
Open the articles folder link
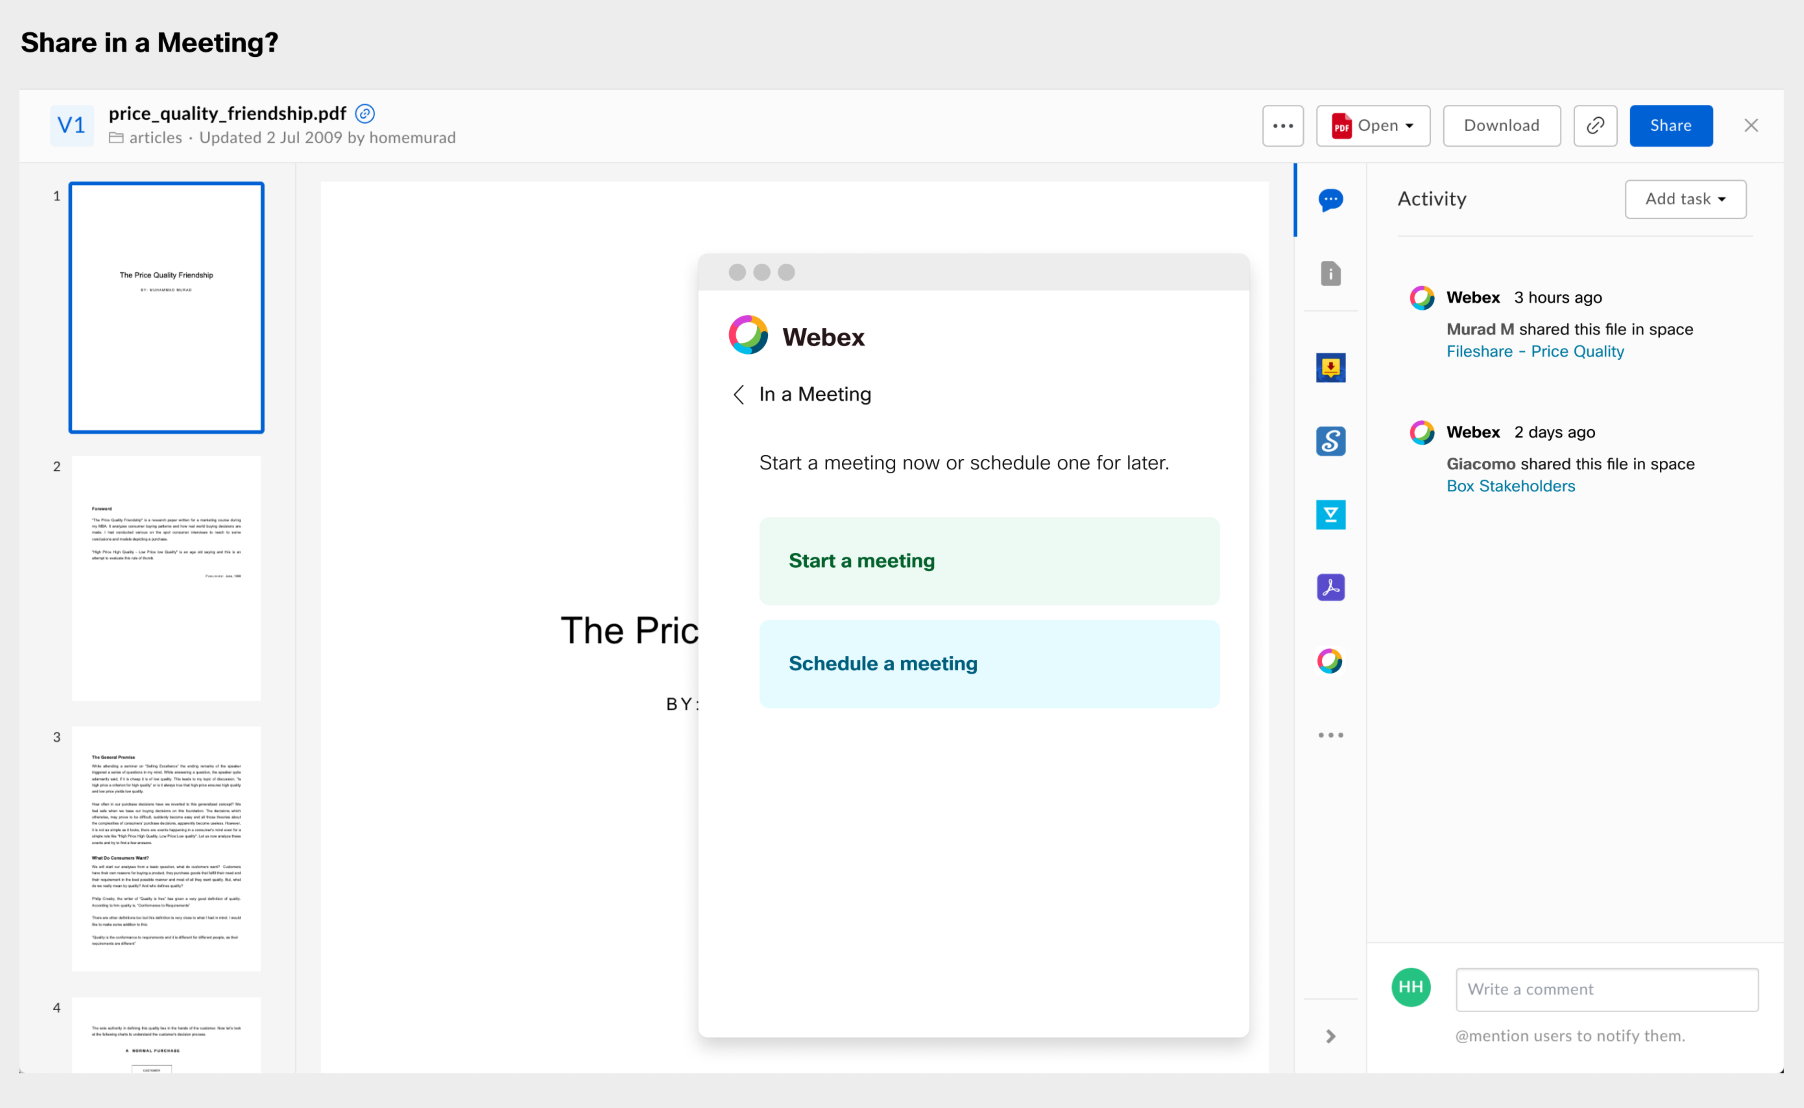click(156, 138)
